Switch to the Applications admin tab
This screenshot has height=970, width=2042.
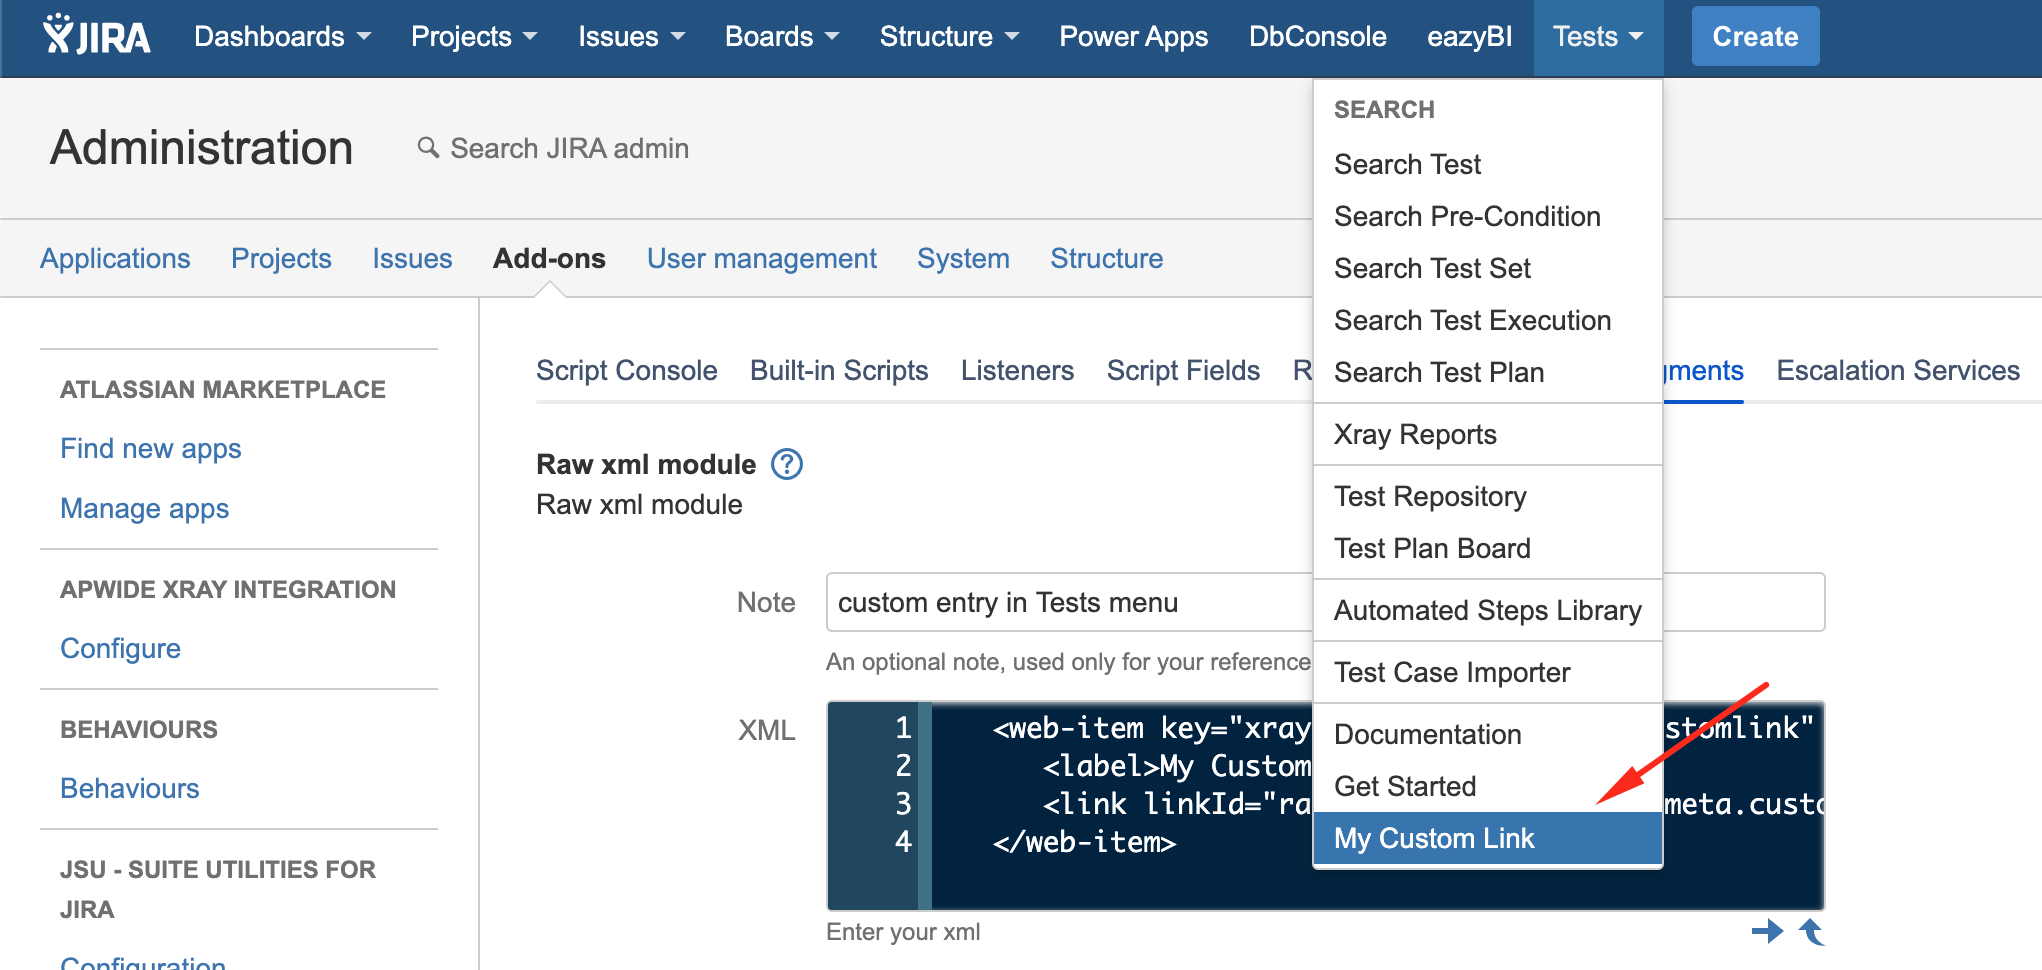(x=115, y=258)
